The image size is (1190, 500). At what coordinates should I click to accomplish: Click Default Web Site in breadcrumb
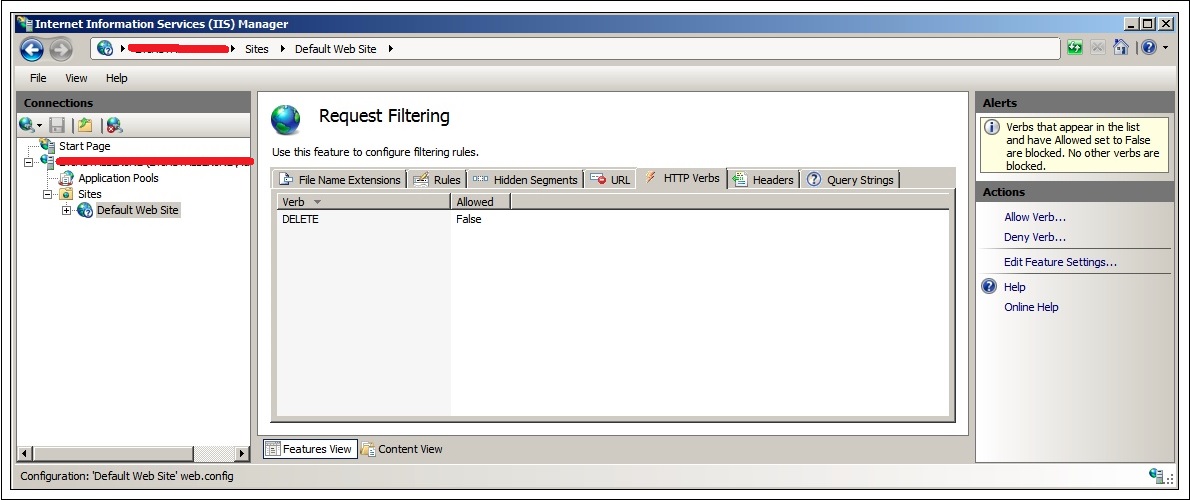click(x=335, y=49)
